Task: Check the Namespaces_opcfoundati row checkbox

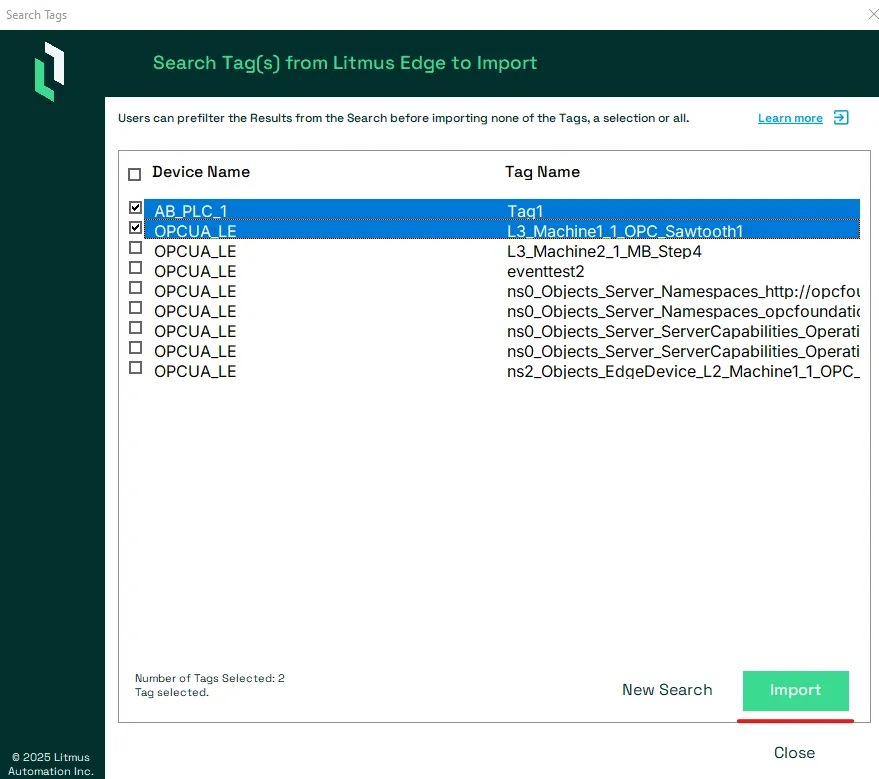Action: click(135, 308)
